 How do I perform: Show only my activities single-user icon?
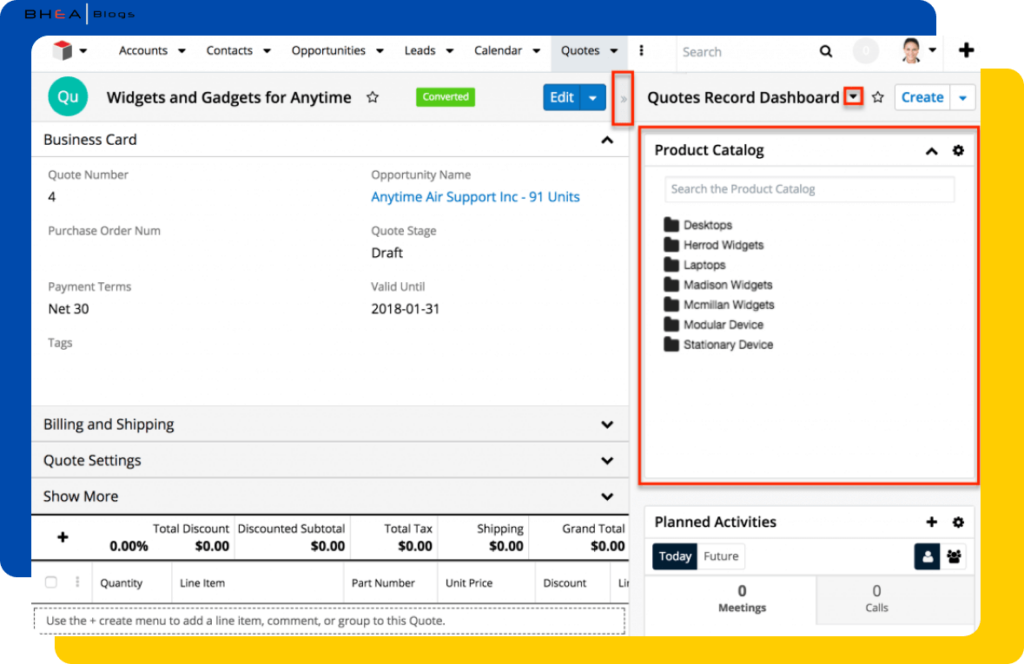coord(927,556)
